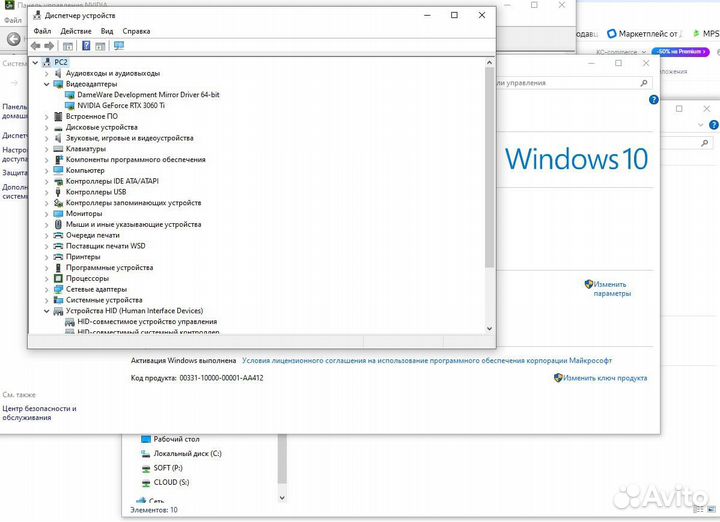The height and width of the screenshot is (522, 720).
Task: Expand the Дисковые устройства node
Action: coord(46,127)
